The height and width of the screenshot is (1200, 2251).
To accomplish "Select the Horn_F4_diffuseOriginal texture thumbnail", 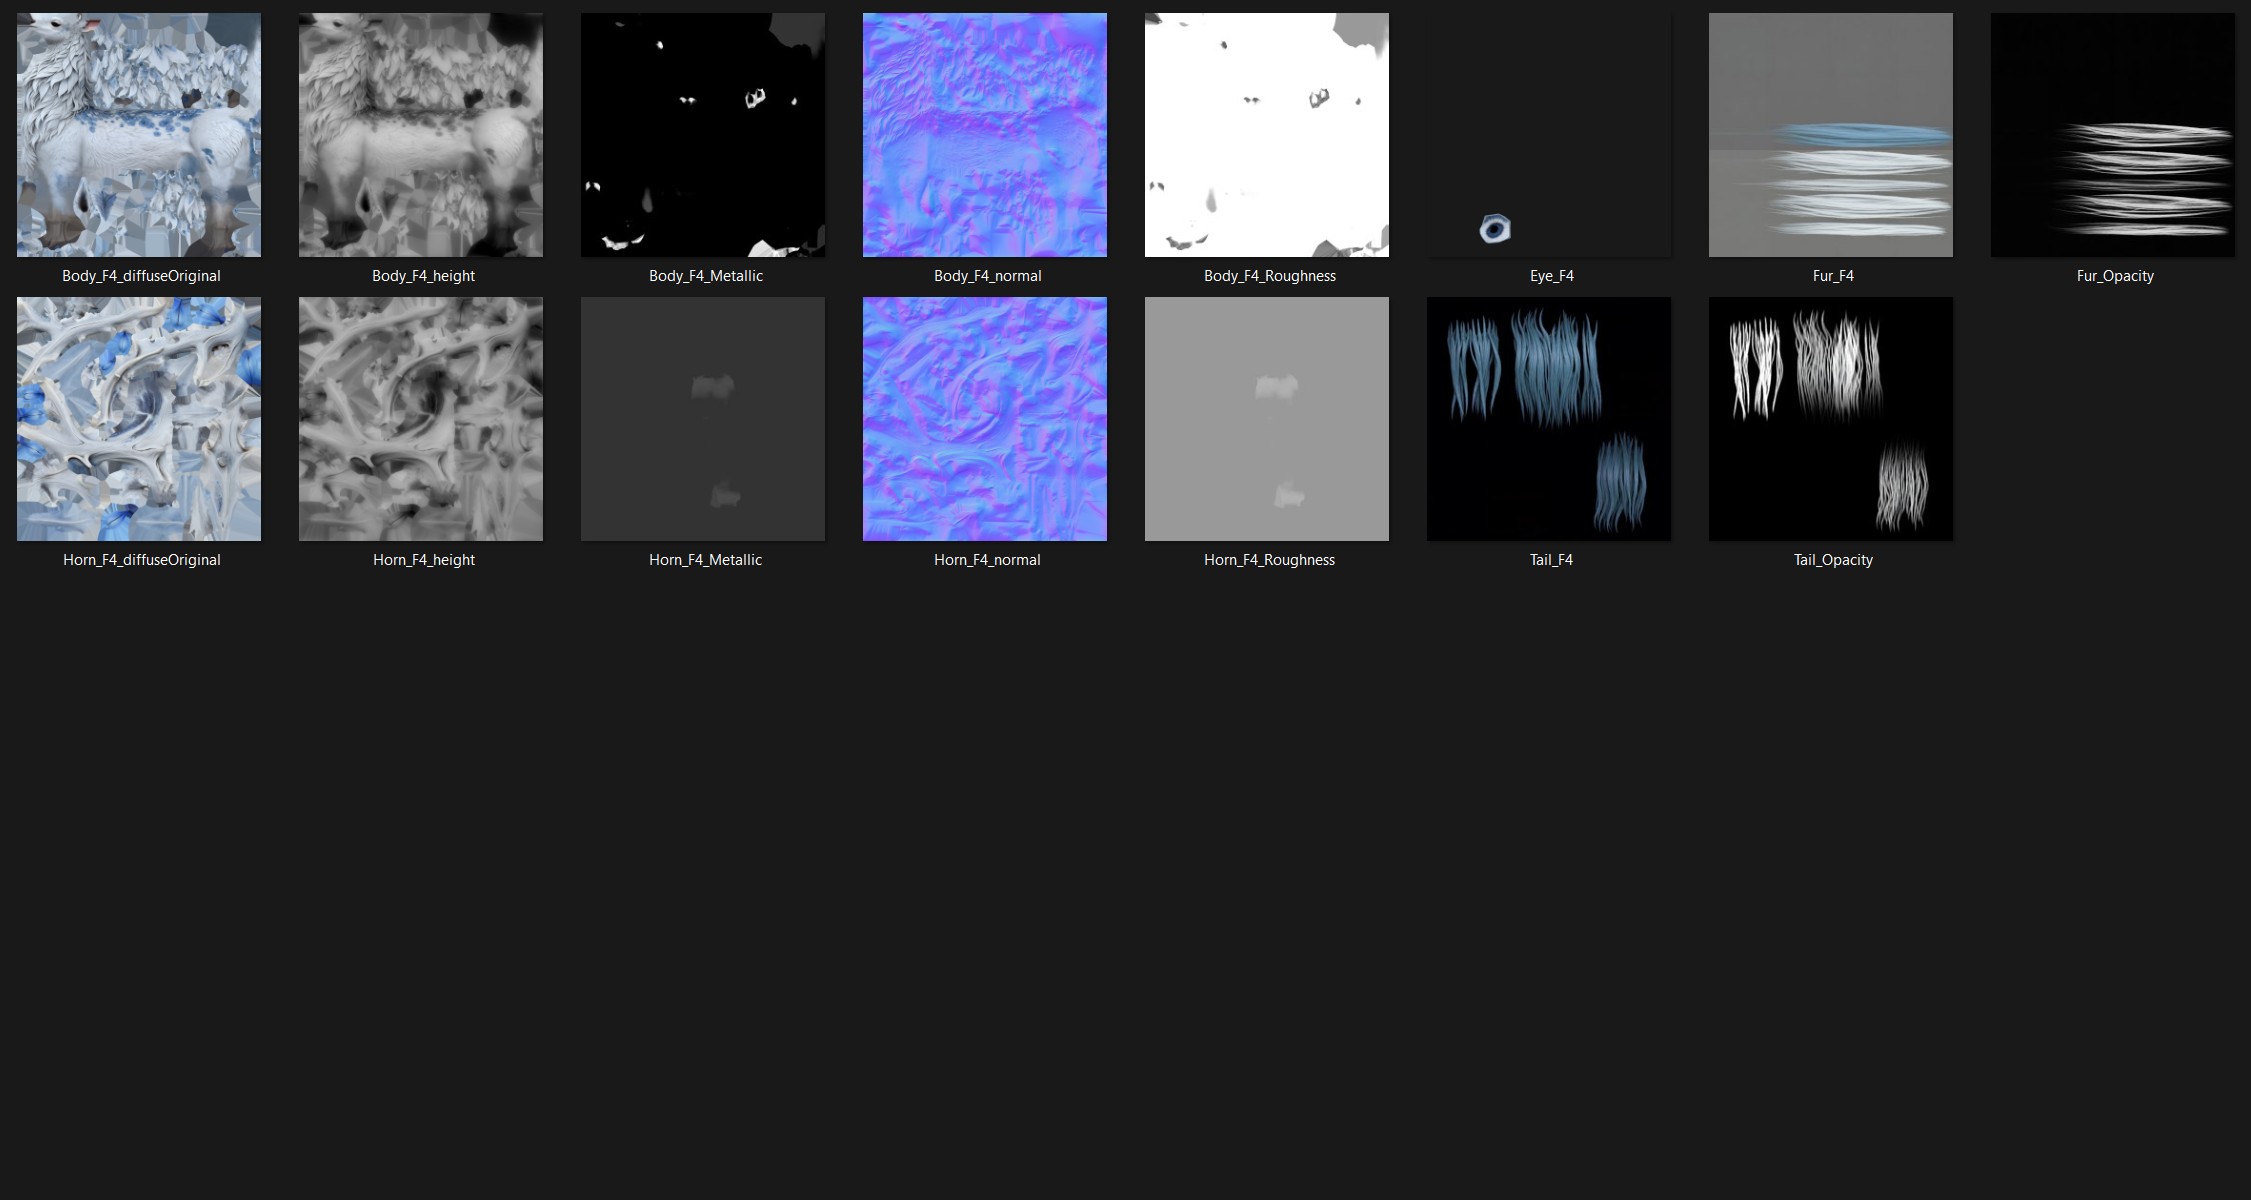I will (139, 419).
